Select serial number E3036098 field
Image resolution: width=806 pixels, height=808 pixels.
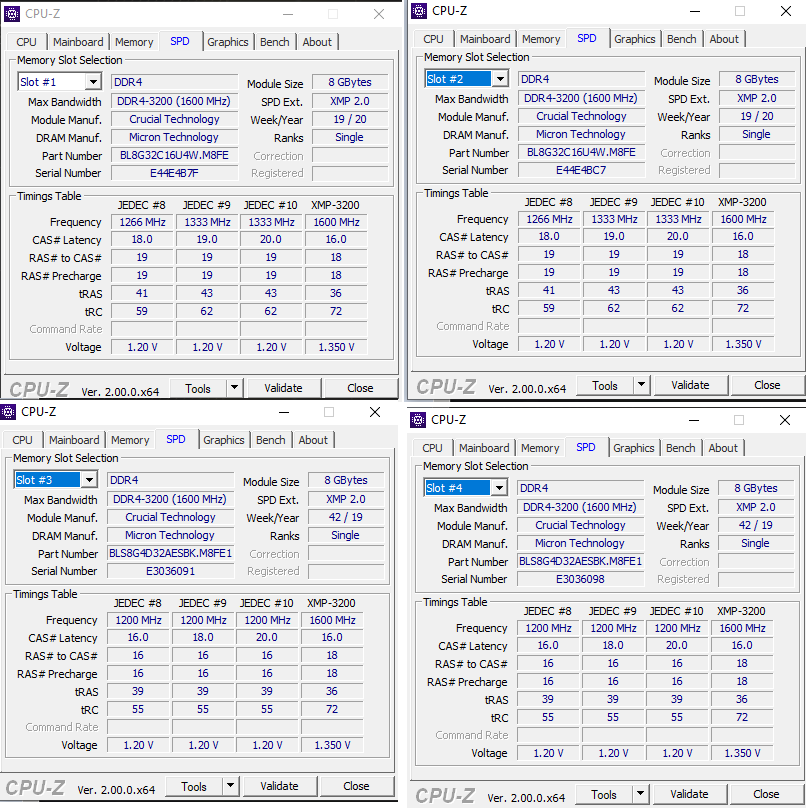click(x=580, y=579)
